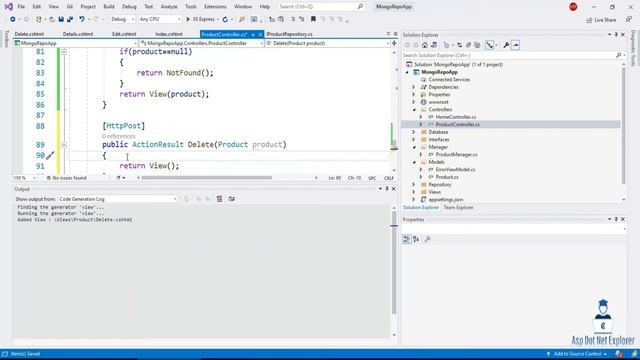Toggle Word Wrap in Output panel

click(x=232, y=199)
